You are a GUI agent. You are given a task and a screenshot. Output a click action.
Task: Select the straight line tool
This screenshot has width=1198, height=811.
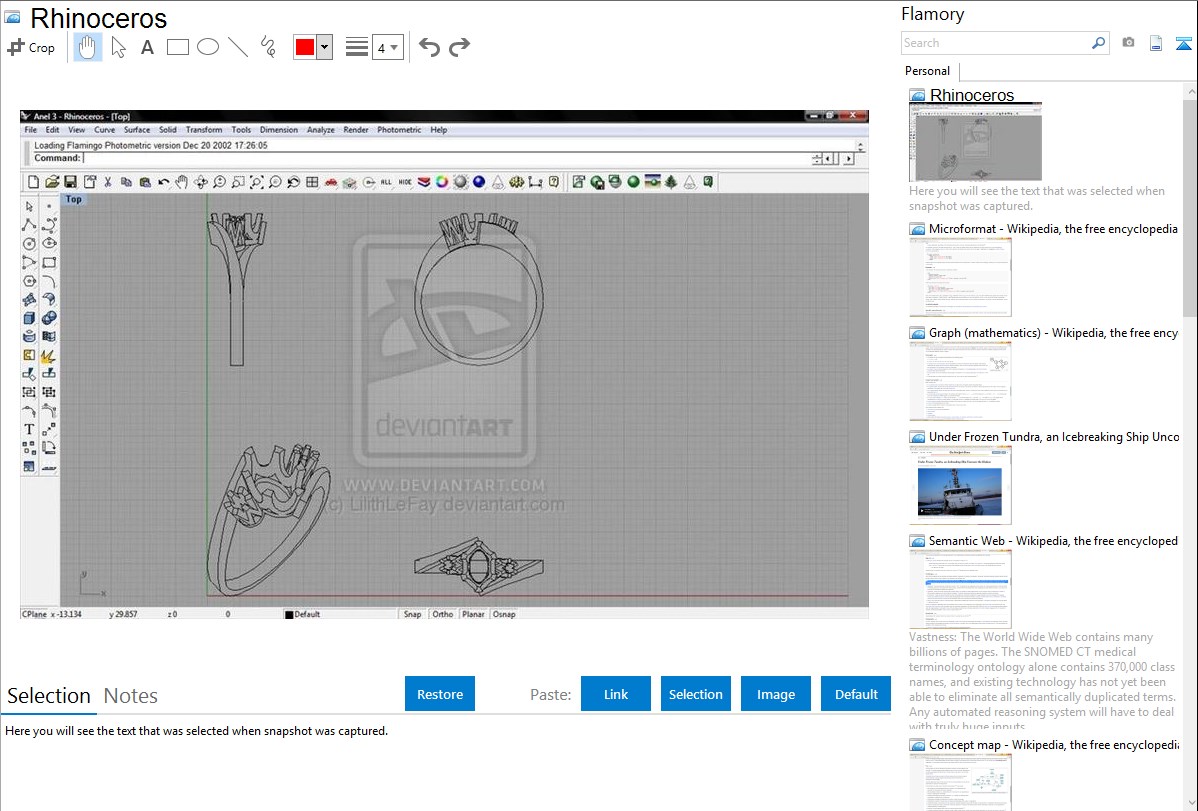click(238, 47)
